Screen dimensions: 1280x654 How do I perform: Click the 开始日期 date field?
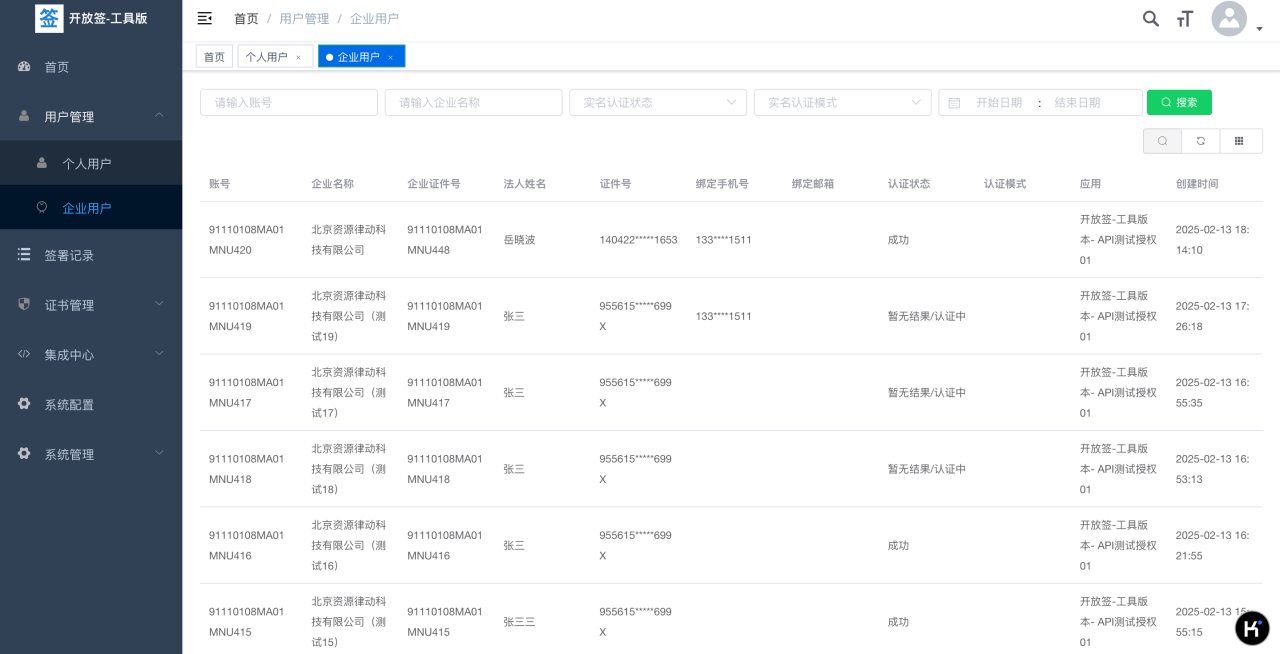click(999, 103)
